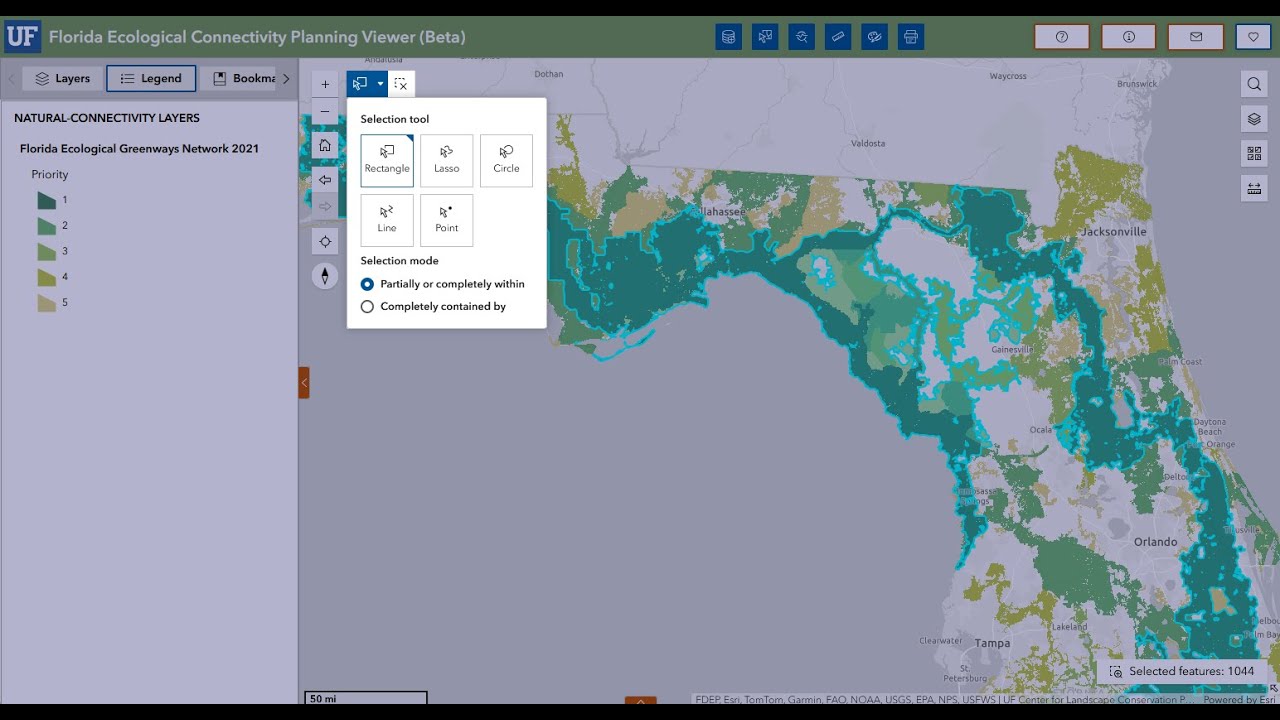
Task: Expand the bottom attribute table handle
Action: [641, 701]
